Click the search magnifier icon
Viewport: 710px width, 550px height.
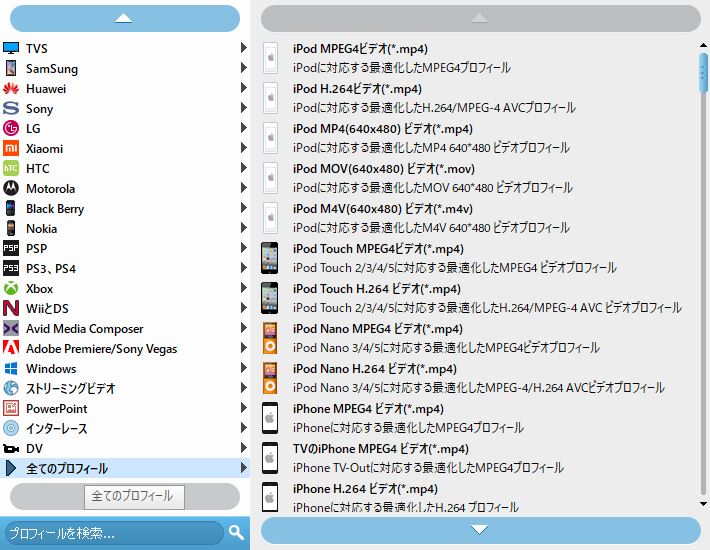pos(236,532)
